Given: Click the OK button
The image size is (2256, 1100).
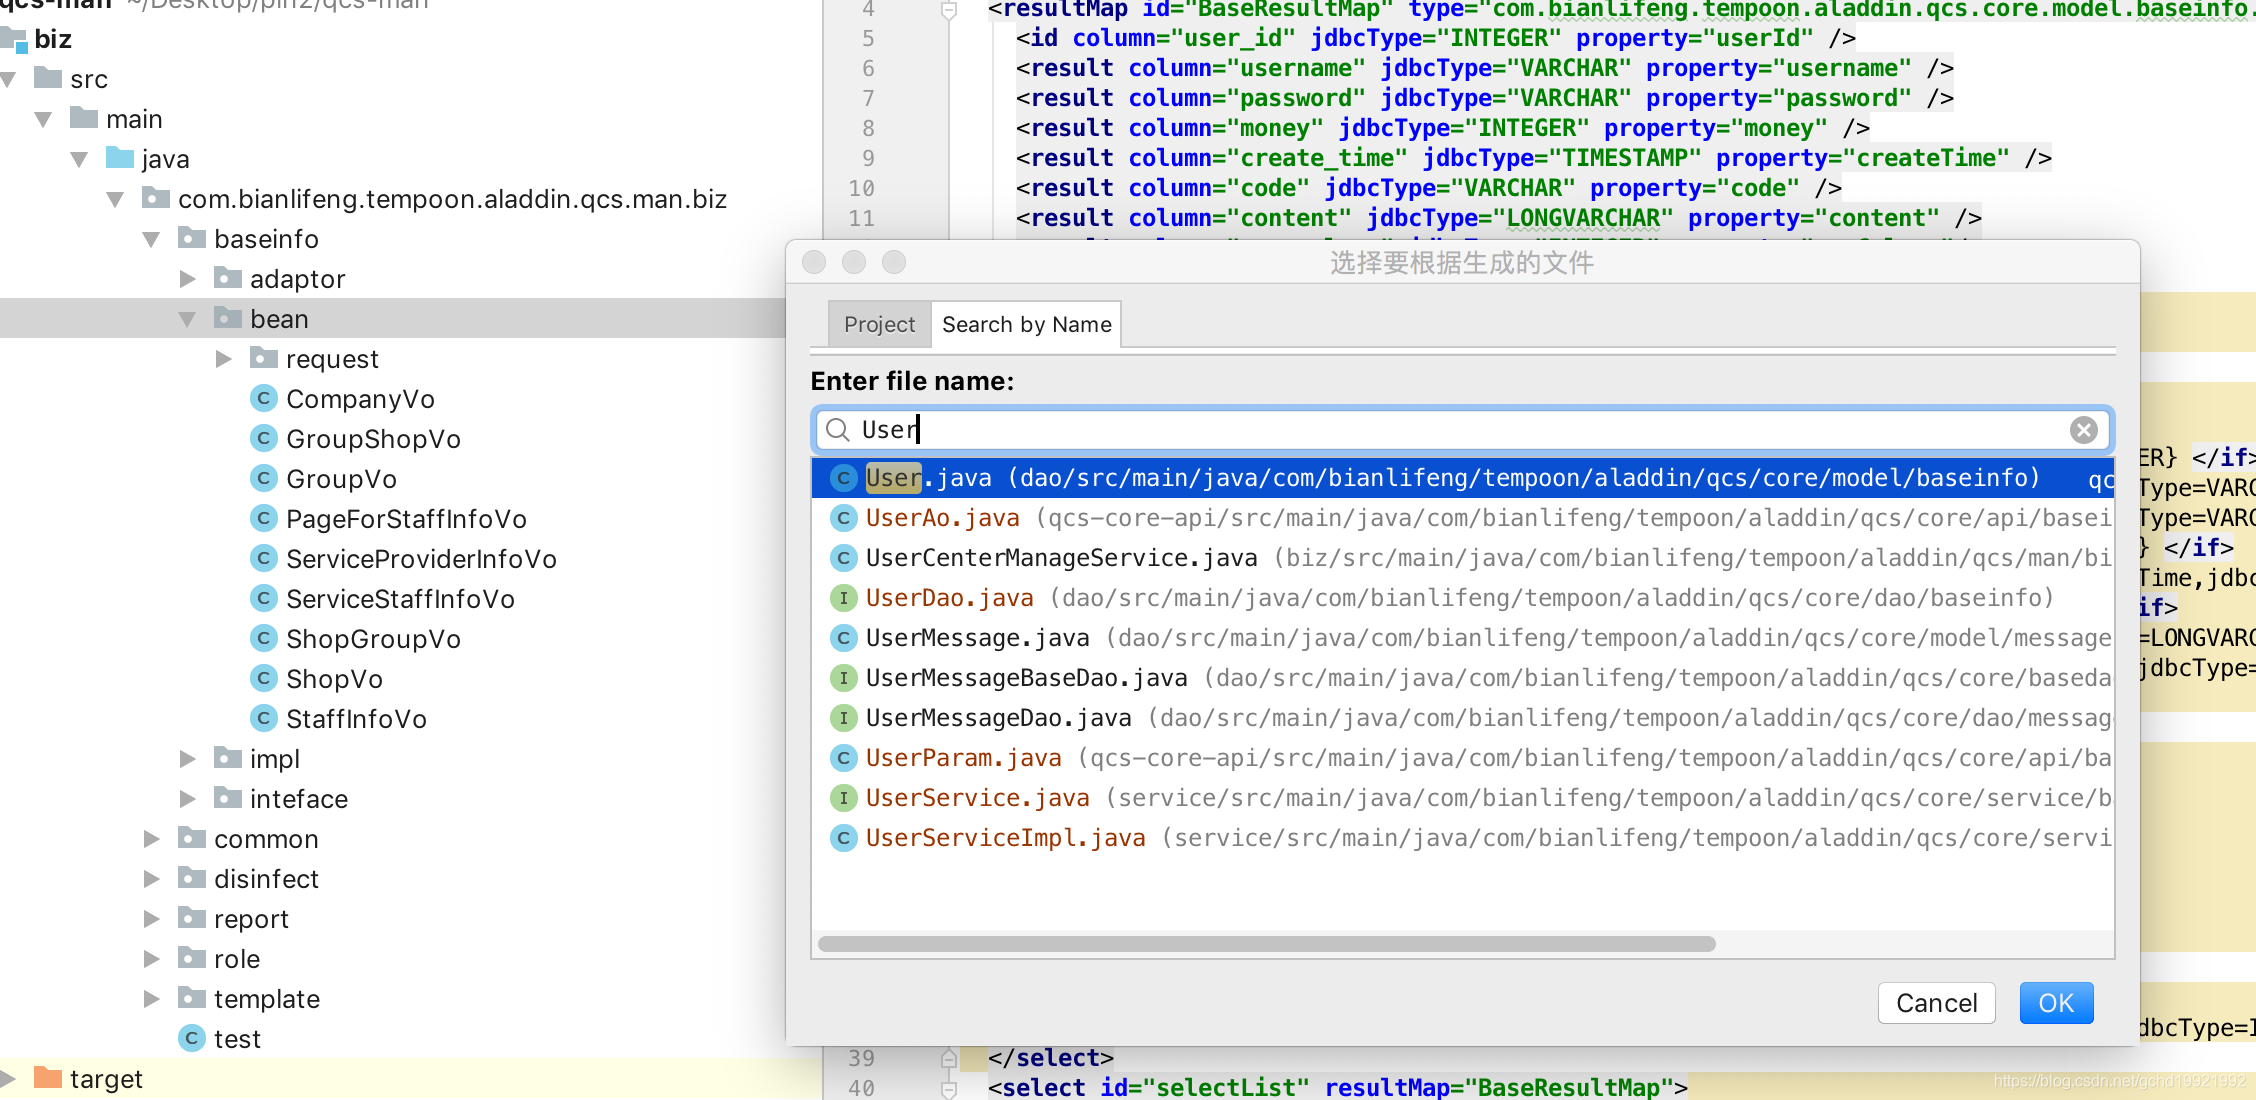Looking at the screenshot, I should pos(2056,1003).
